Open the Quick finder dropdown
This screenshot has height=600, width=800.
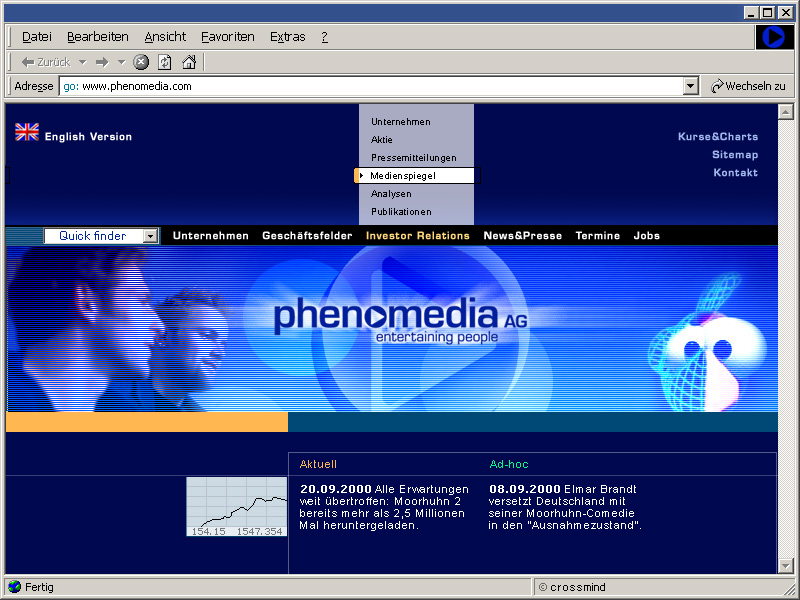click(150, 236)
